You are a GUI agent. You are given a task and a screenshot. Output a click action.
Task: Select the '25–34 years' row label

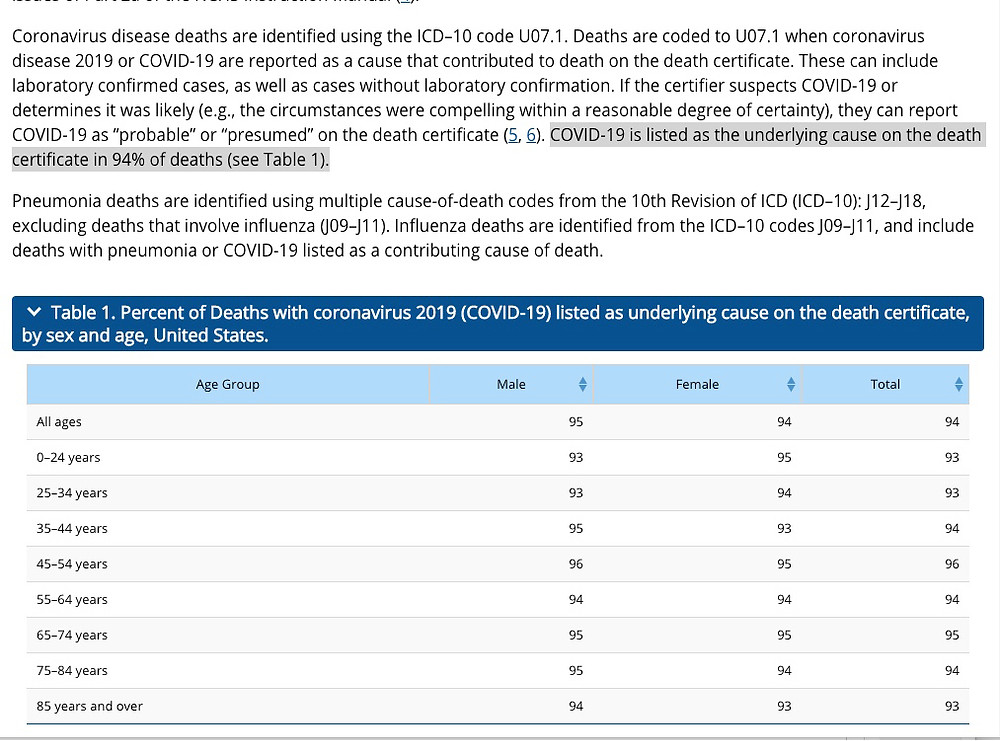click(x=71, y=493)
